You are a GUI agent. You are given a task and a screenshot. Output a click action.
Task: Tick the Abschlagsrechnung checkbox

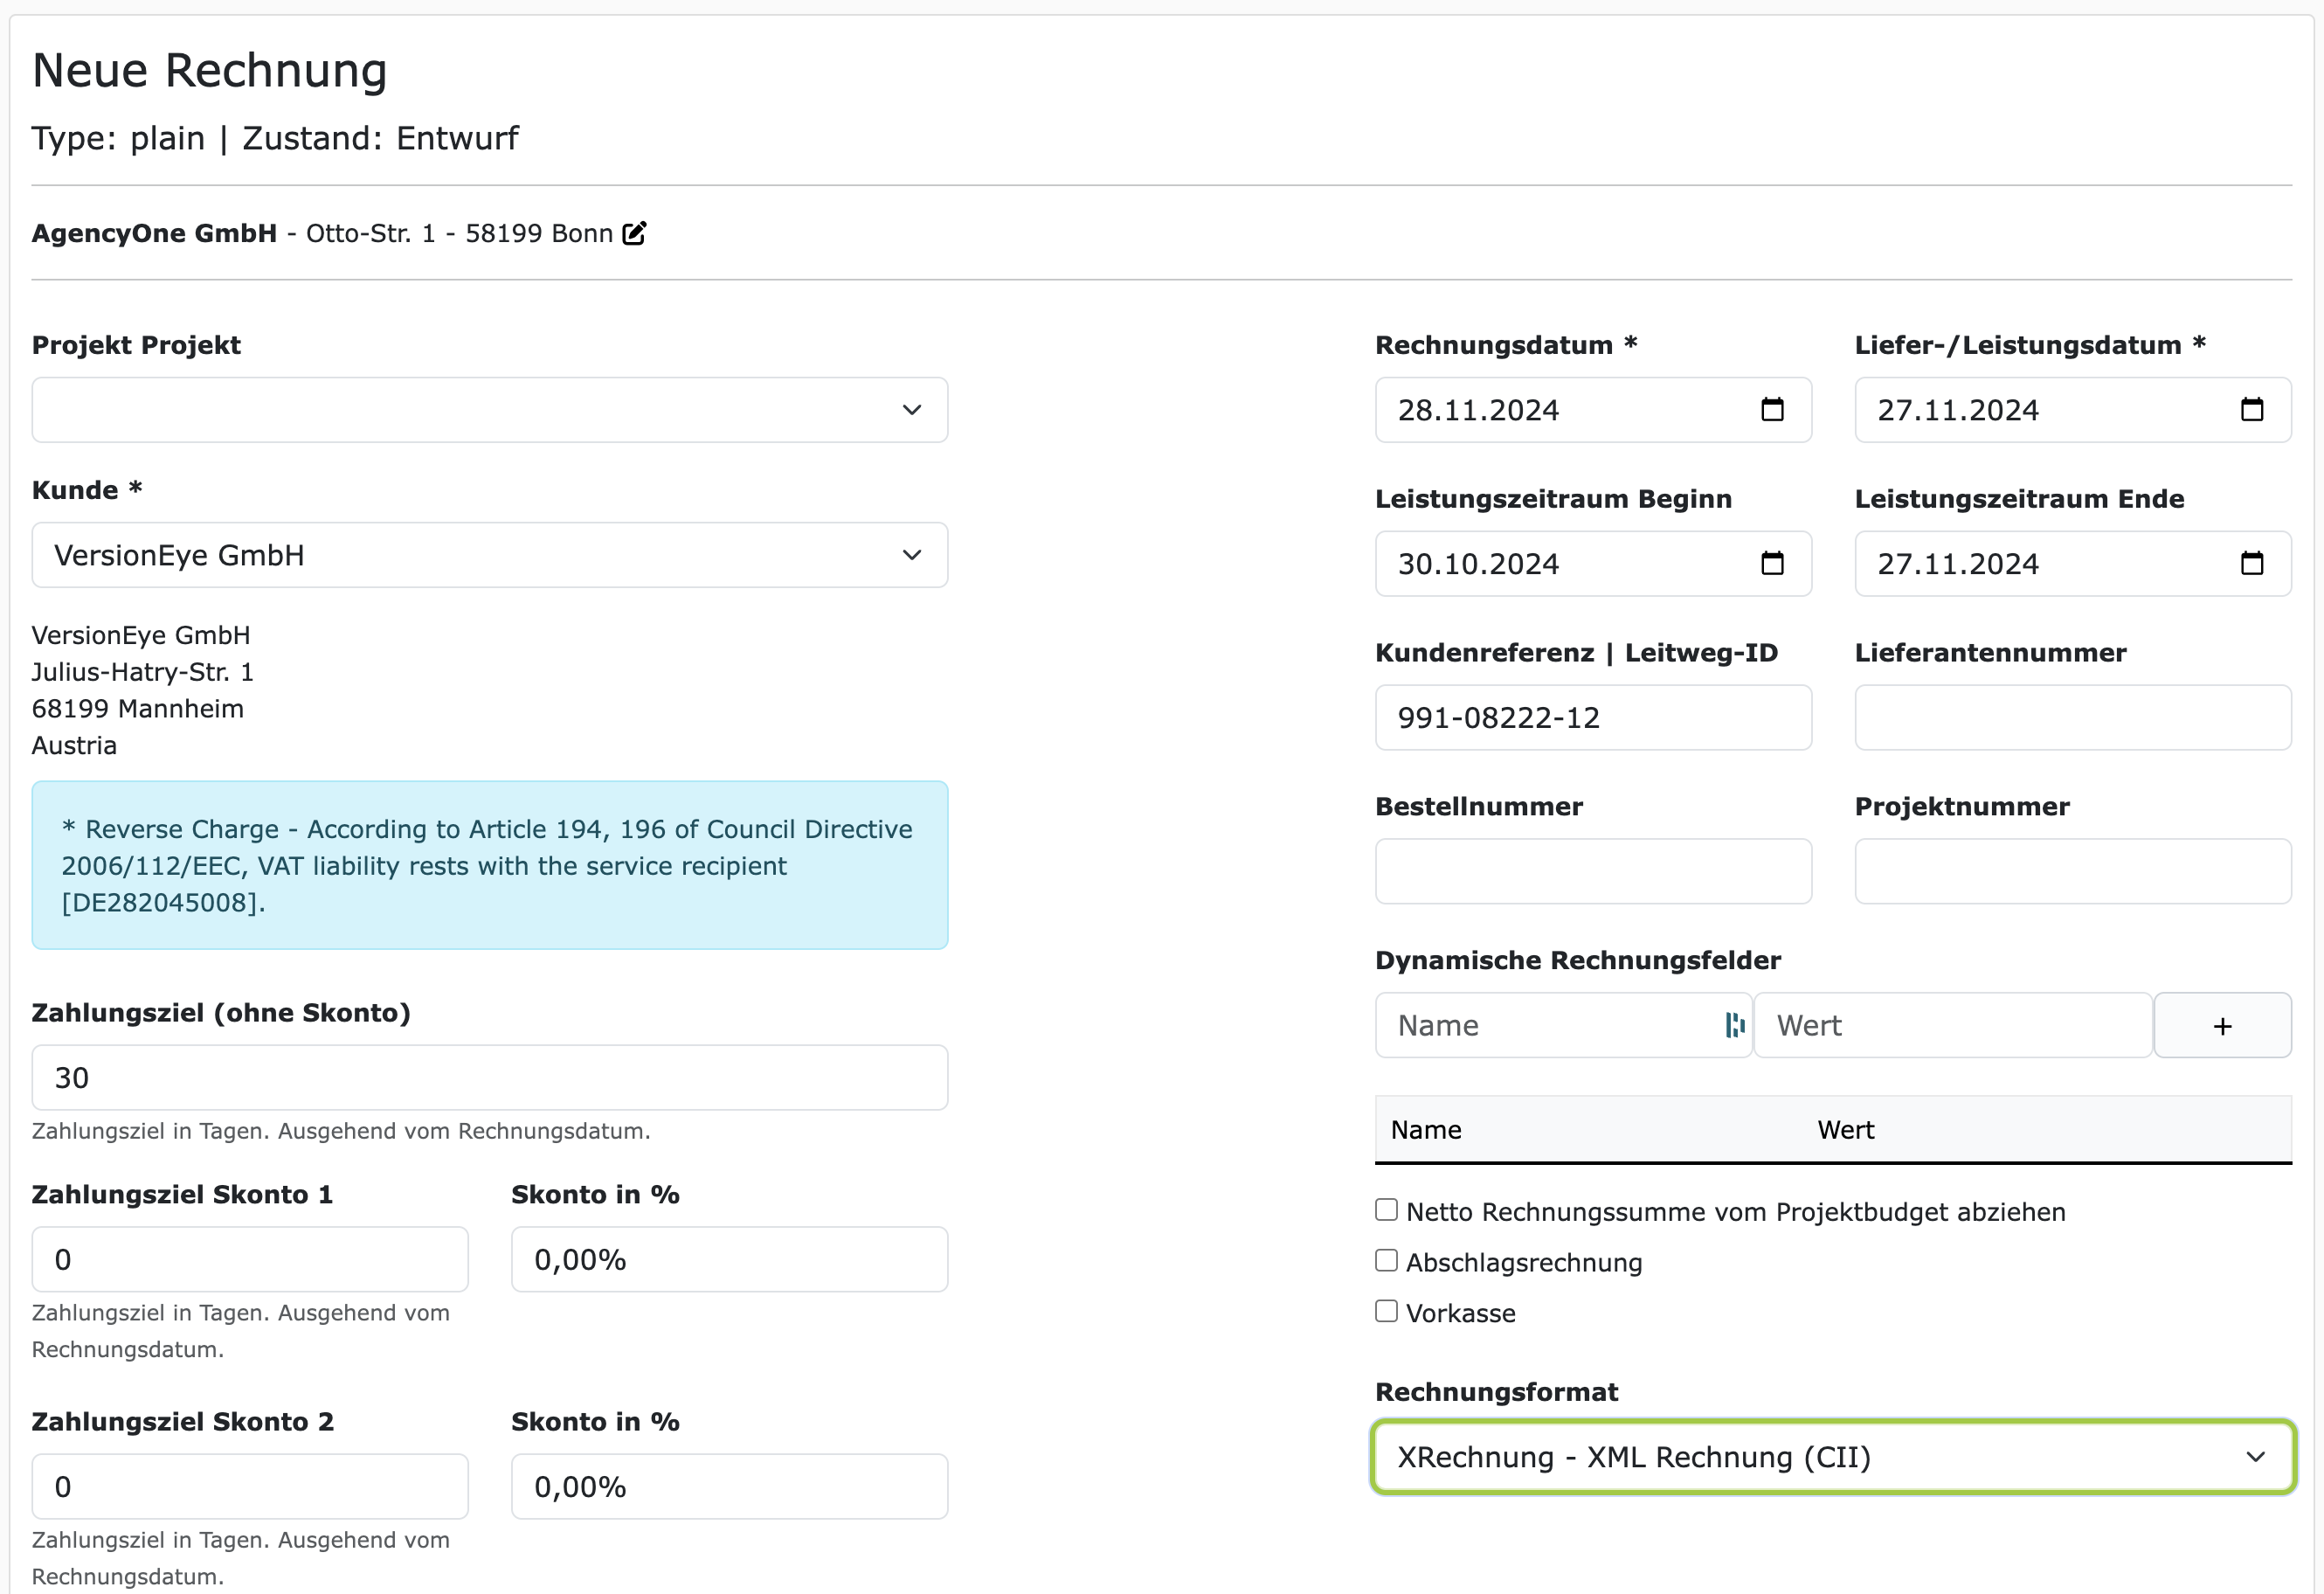(1386, 1261)
